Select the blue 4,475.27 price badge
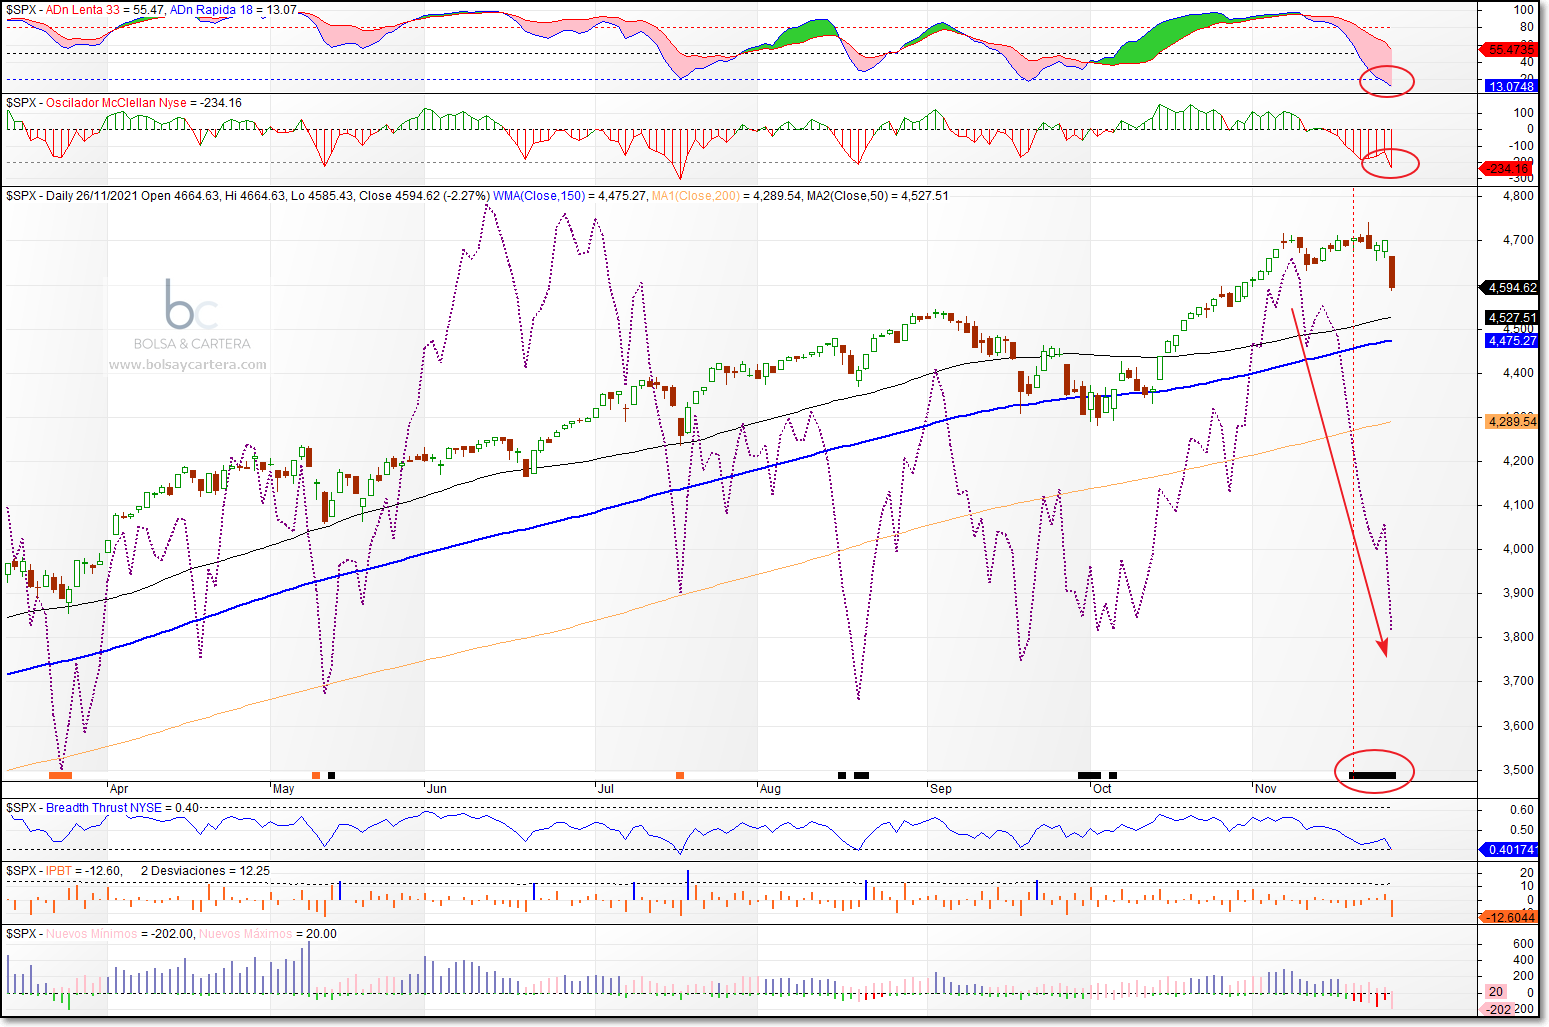 (x=1512, y=341)
